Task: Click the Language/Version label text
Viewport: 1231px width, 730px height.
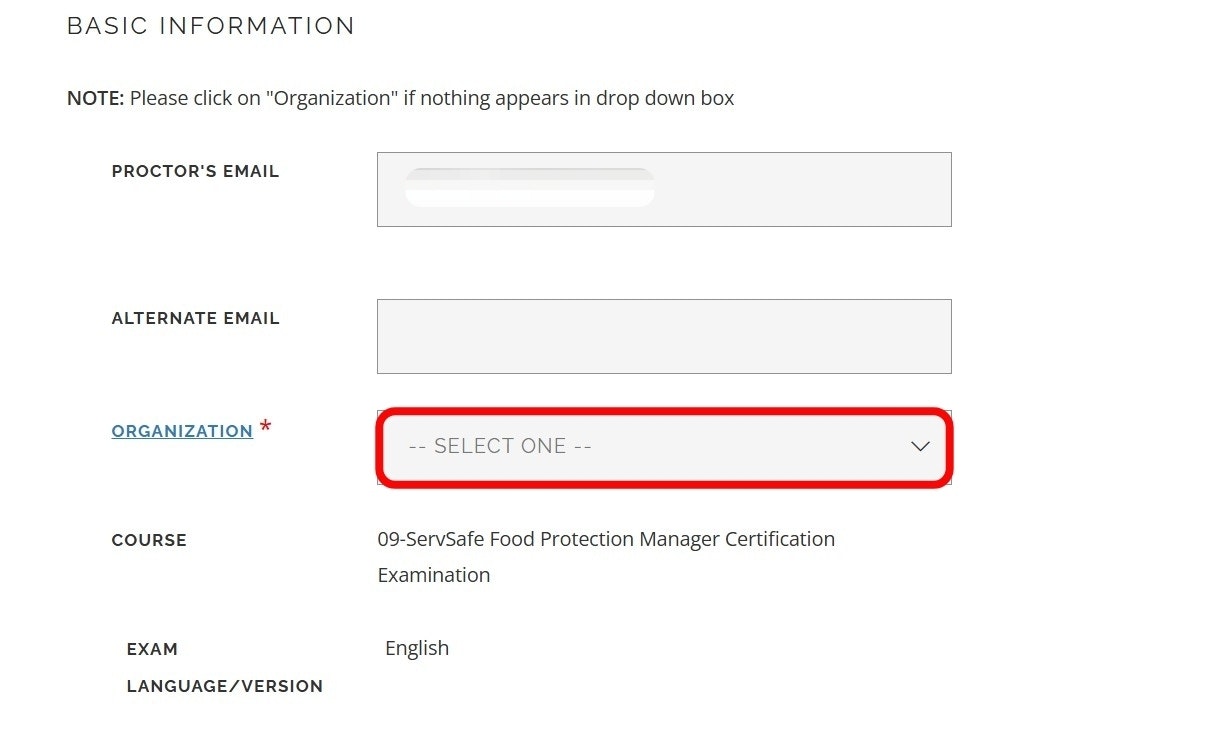Action: [224, 686]
